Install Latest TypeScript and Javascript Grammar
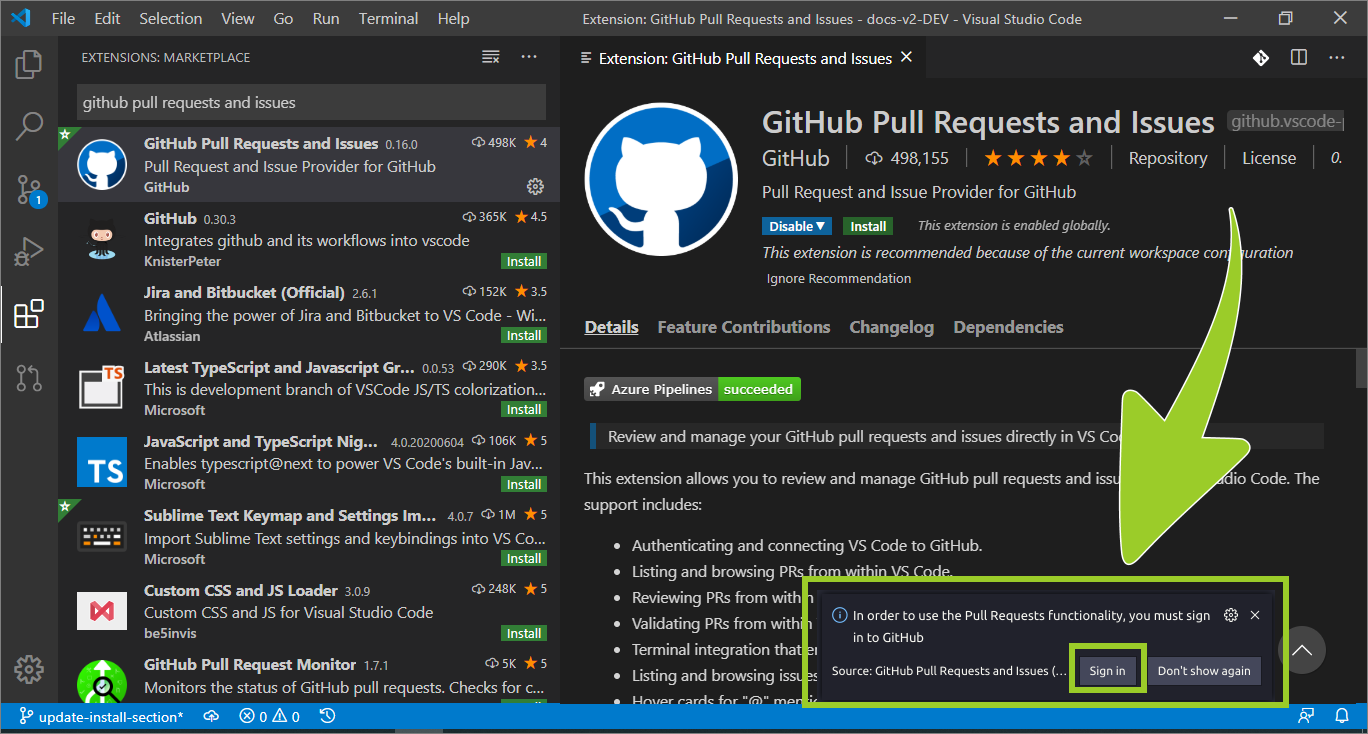 [524, 409]
